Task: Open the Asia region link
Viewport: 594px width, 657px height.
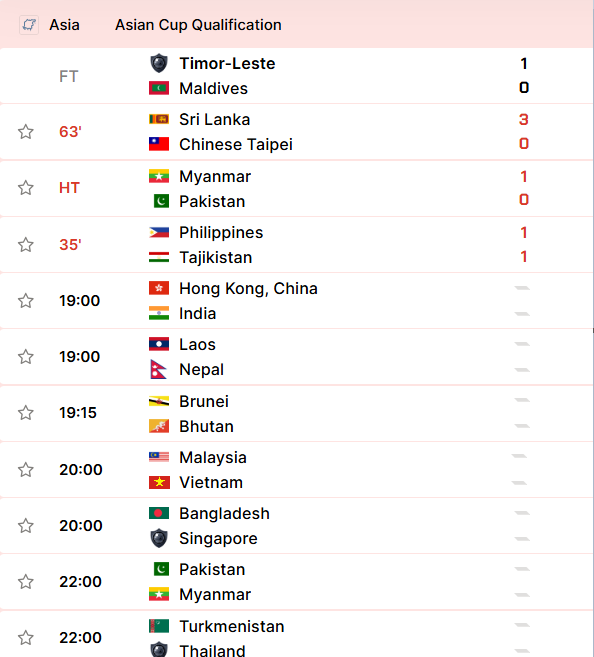Action: click(64, 25)
